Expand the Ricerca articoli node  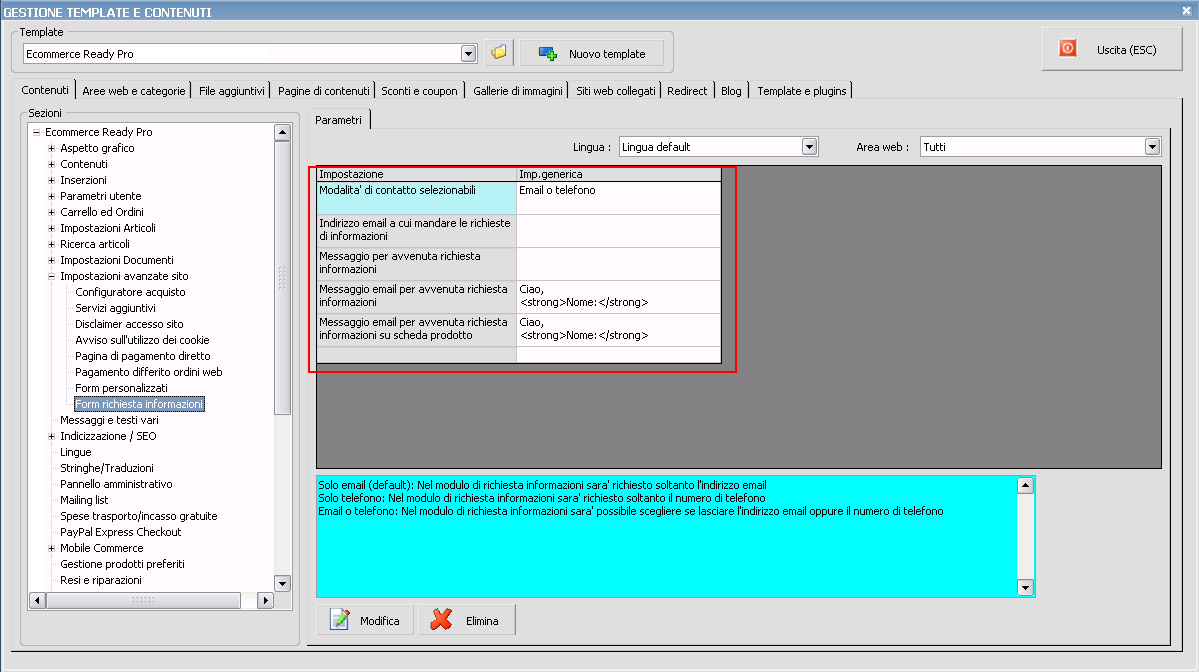click(x=51, y=245)
